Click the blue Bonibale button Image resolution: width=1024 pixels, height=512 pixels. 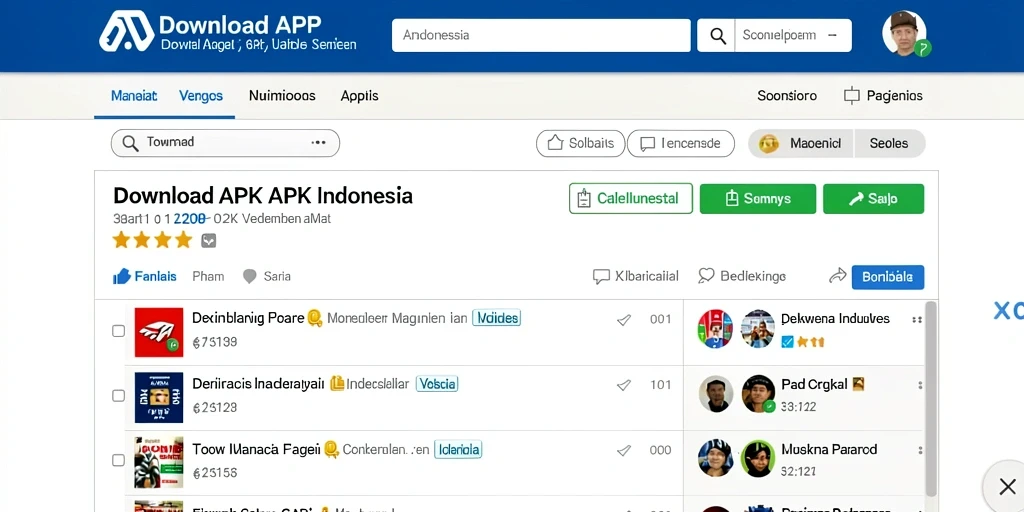click(x=888, y=277)
